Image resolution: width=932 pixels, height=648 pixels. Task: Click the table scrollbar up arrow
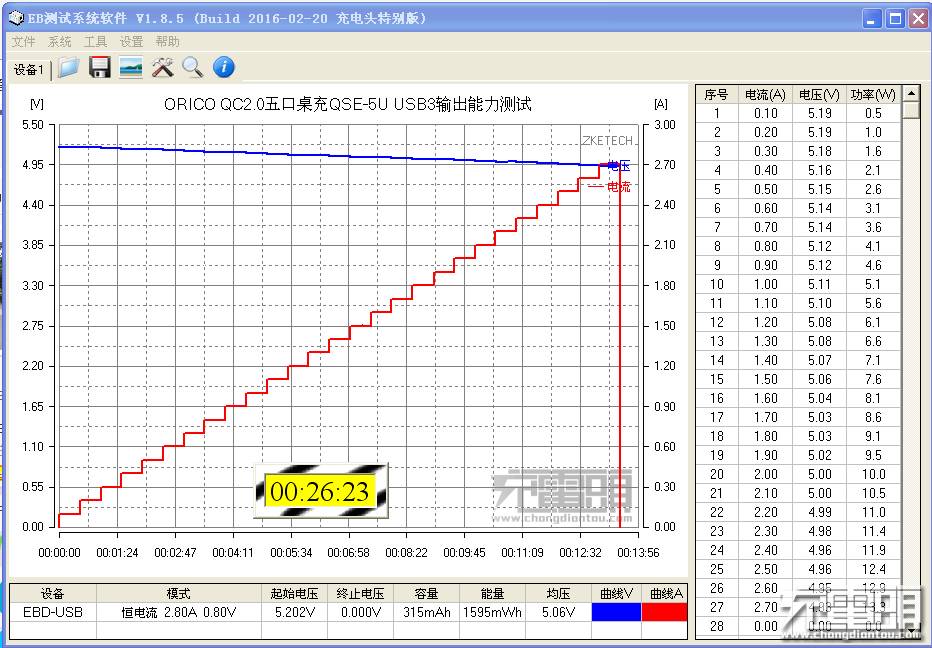coord(911,93)
